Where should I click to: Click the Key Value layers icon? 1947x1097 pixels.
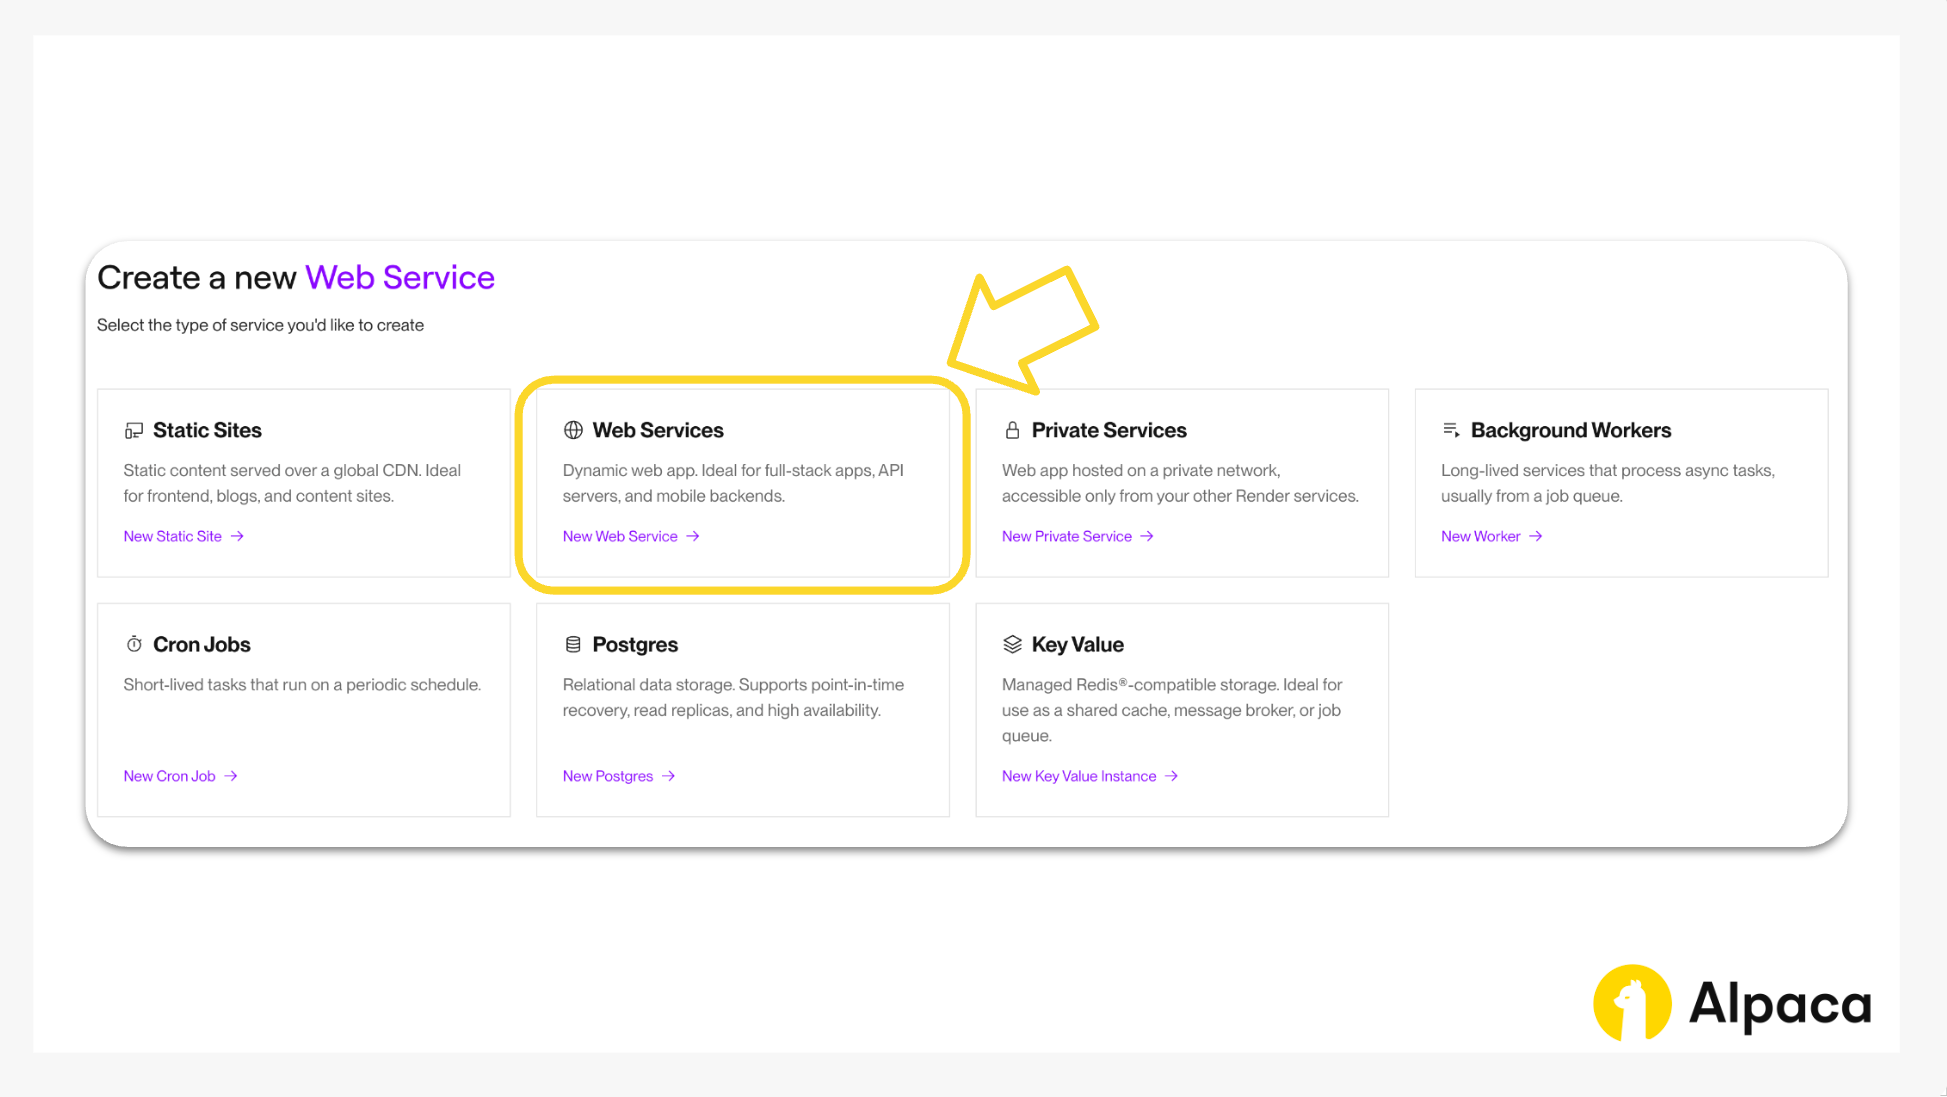pos(1012,644)
